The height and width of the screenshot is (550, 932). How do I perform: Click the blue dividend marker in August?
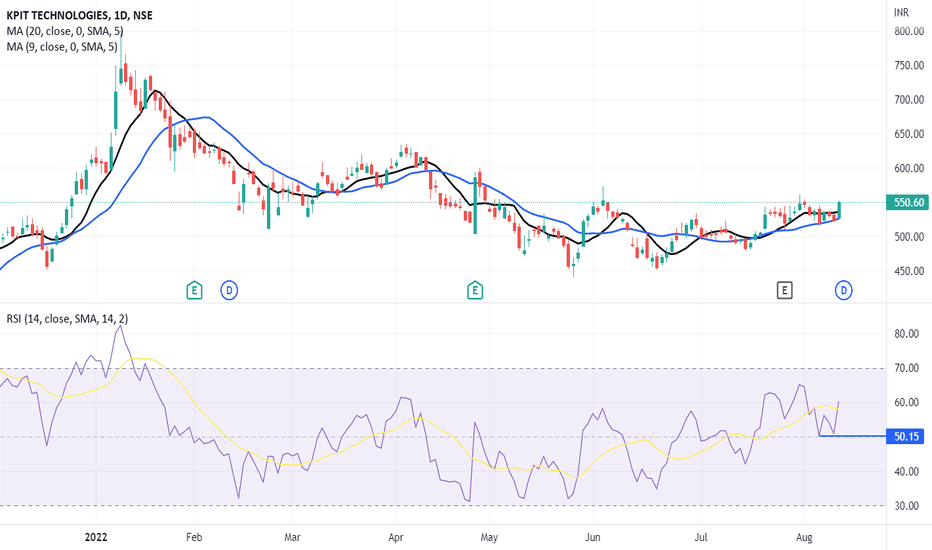tap(843, 290)
